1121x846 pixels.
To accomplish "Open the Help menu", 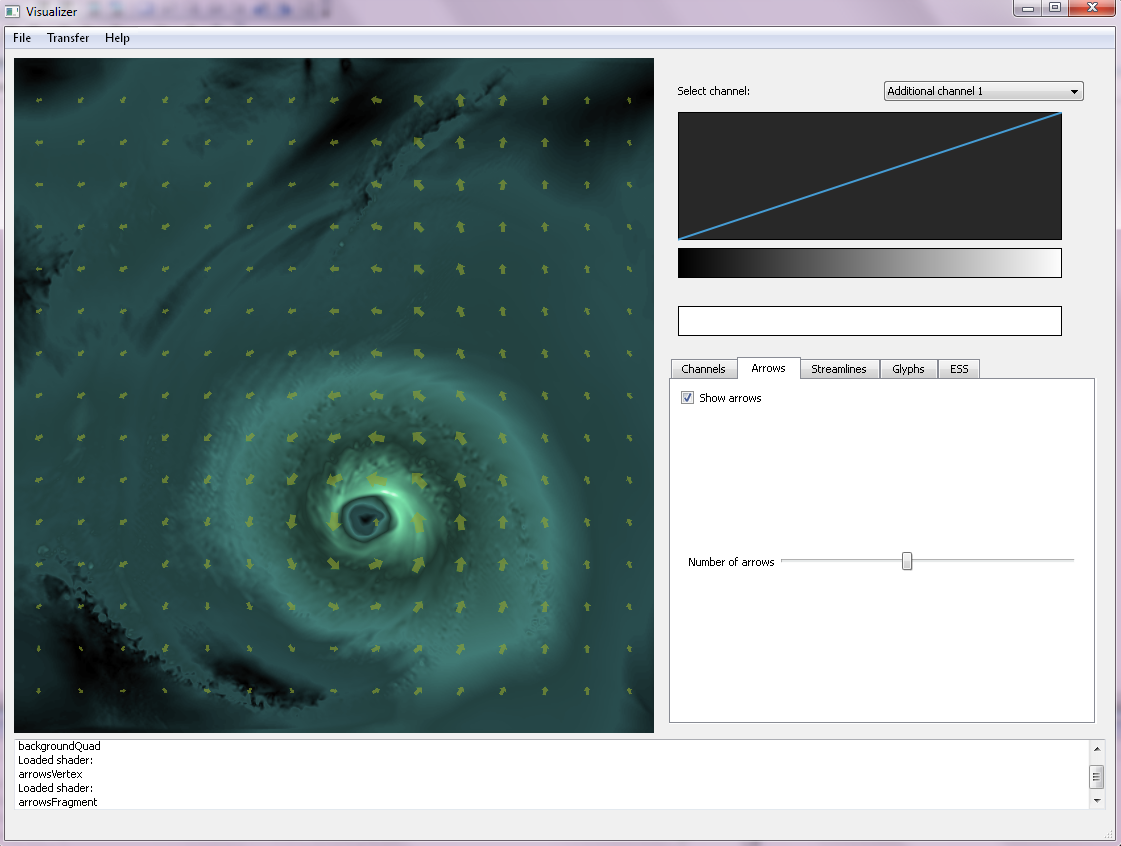I will (x=117, y=38).
